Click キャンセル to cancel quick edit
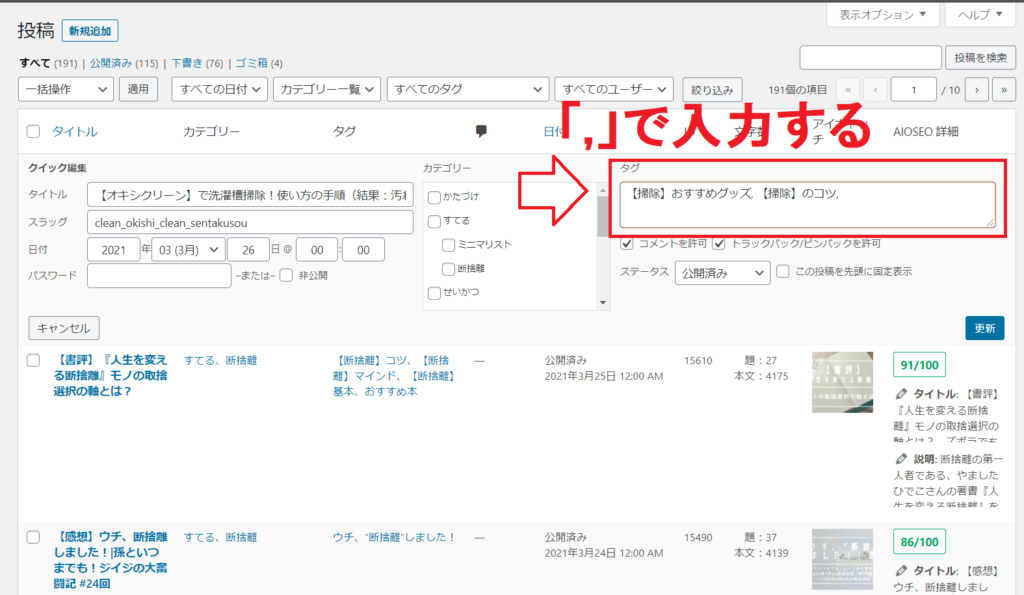The image size is (1024, 595). [64, 328]
